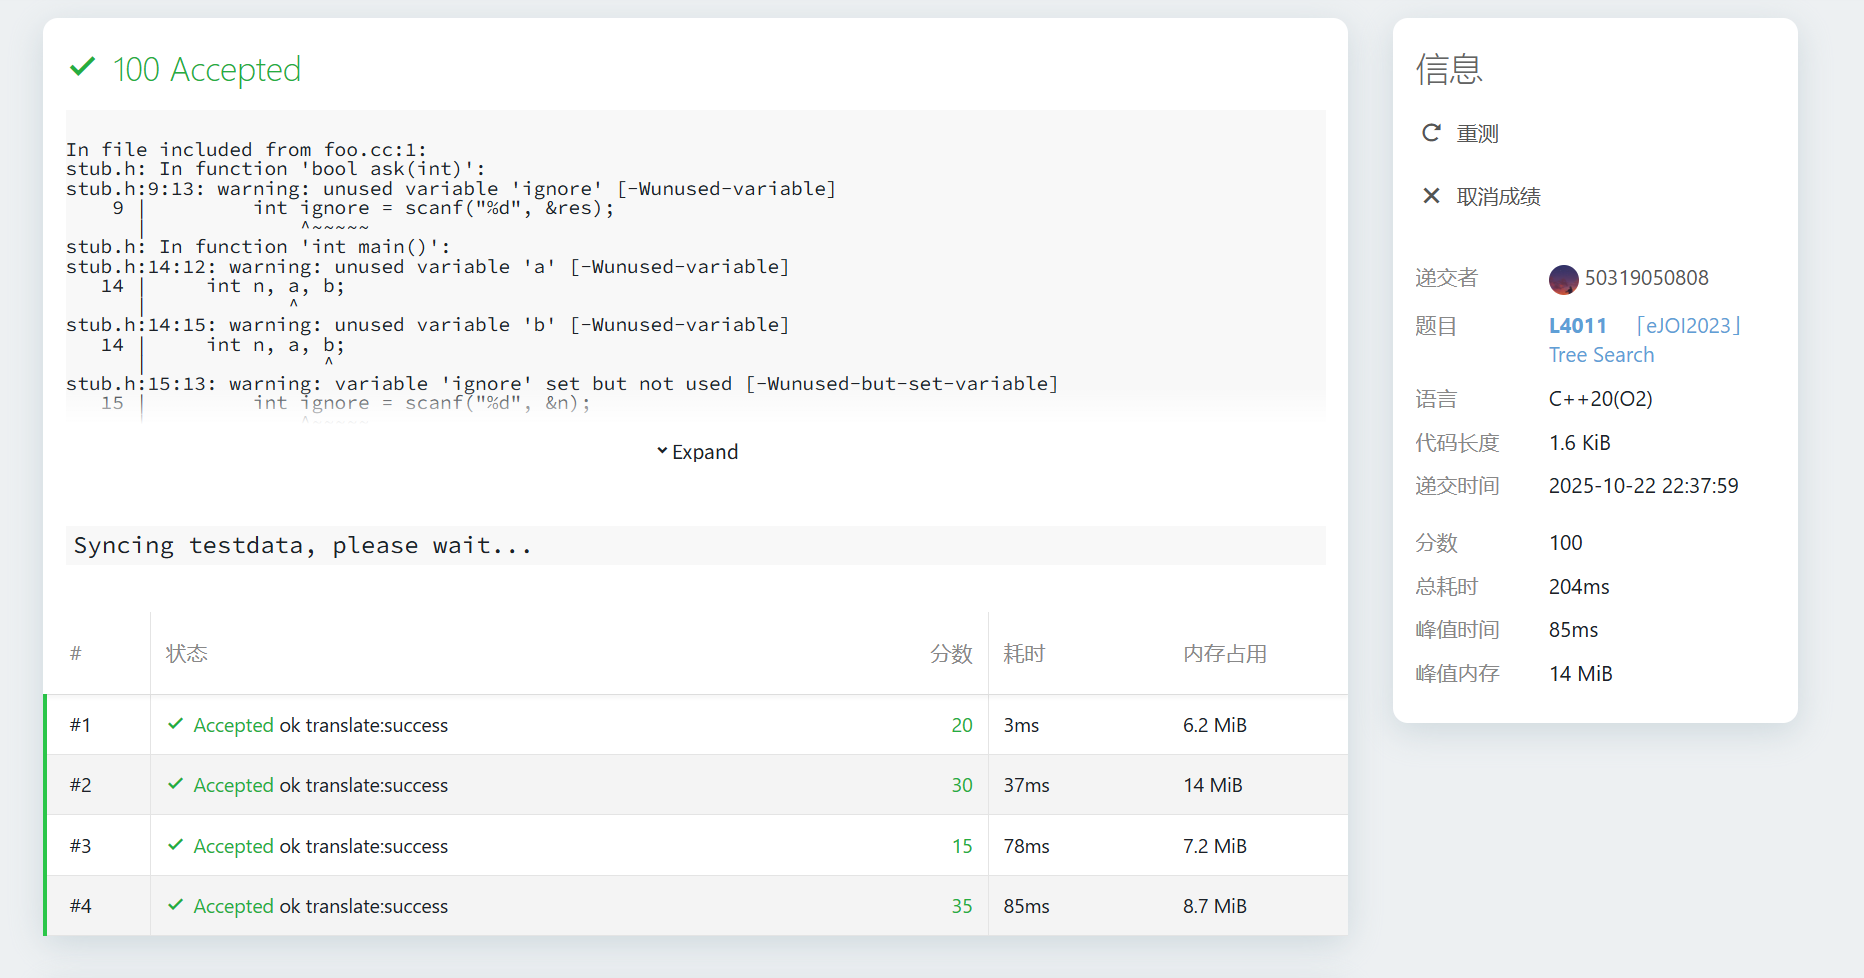Click the 内存占用 column header

pos(1224,654)
